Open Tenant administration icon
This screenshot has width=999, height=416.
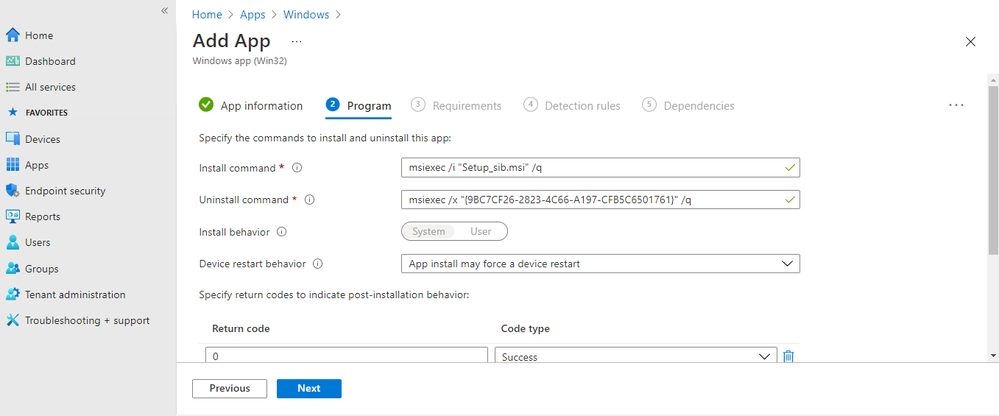[x=13, y=295]
